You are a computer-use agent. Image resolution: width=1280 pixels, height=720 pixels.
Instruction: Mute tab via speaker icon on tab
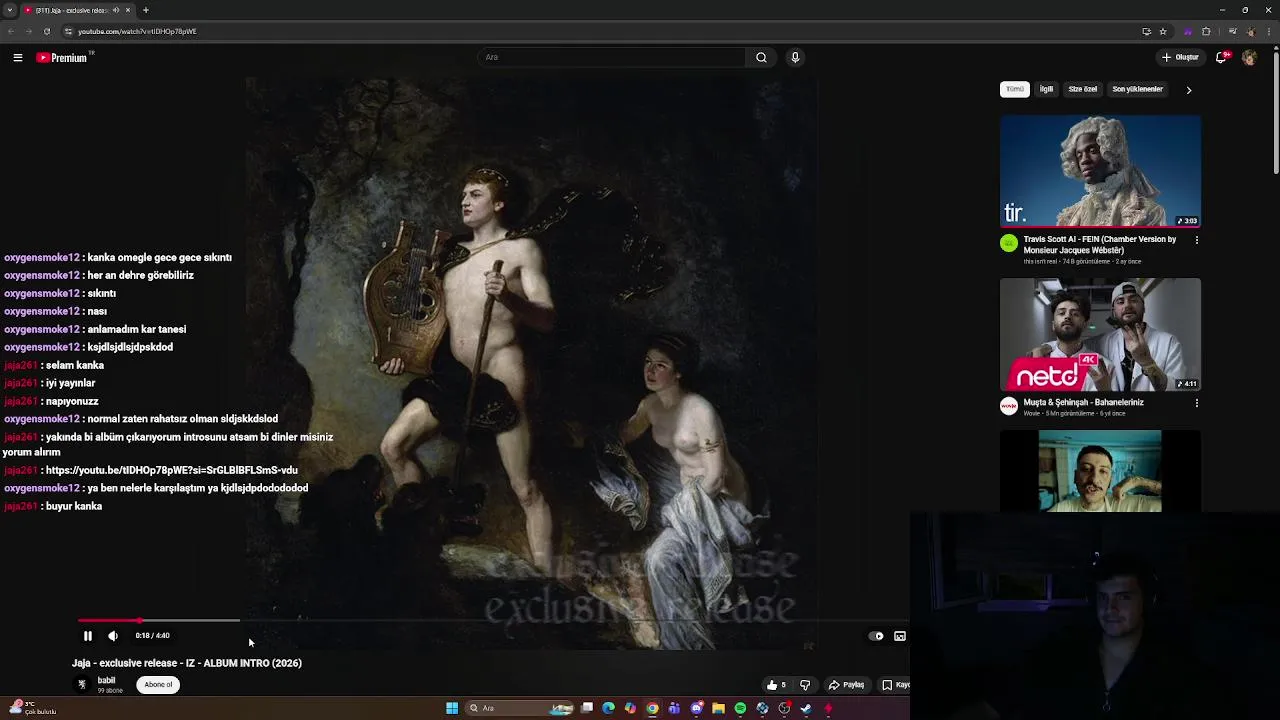[115, 10]
